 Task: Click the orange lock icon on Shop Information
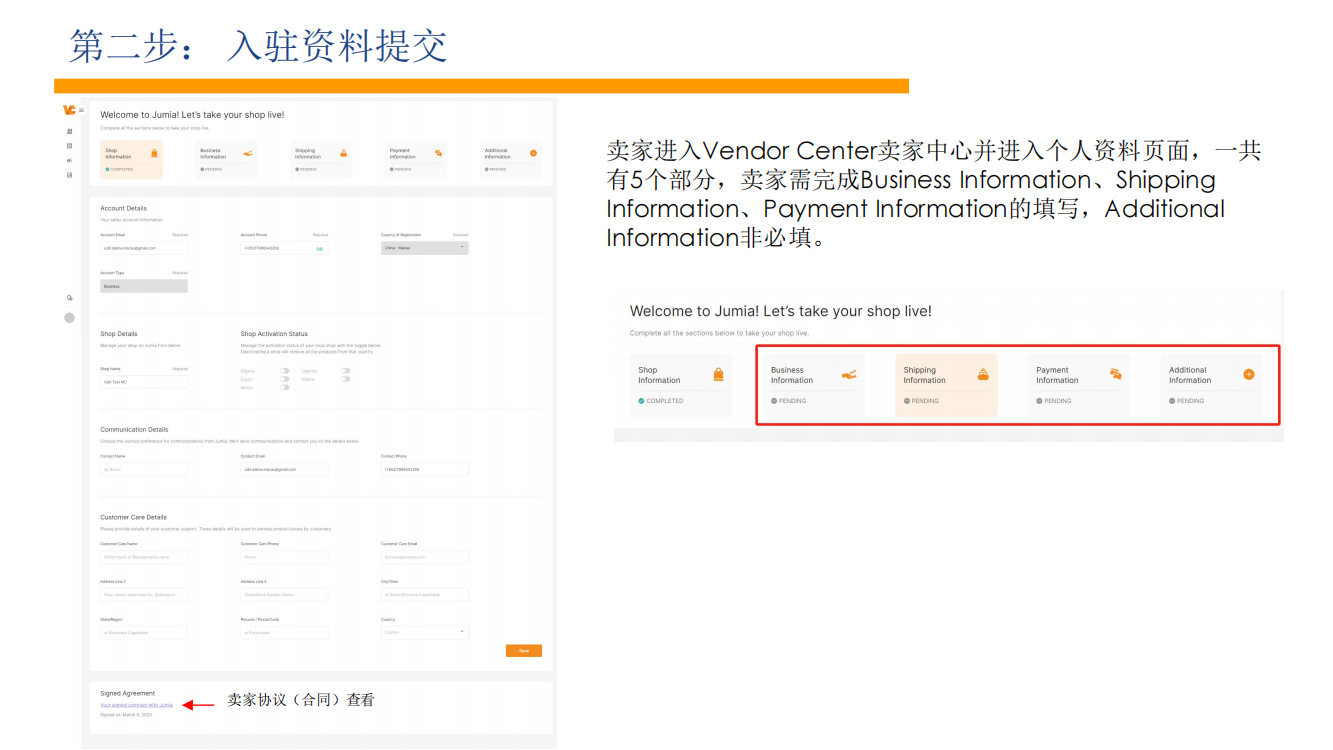coord(155,153)
